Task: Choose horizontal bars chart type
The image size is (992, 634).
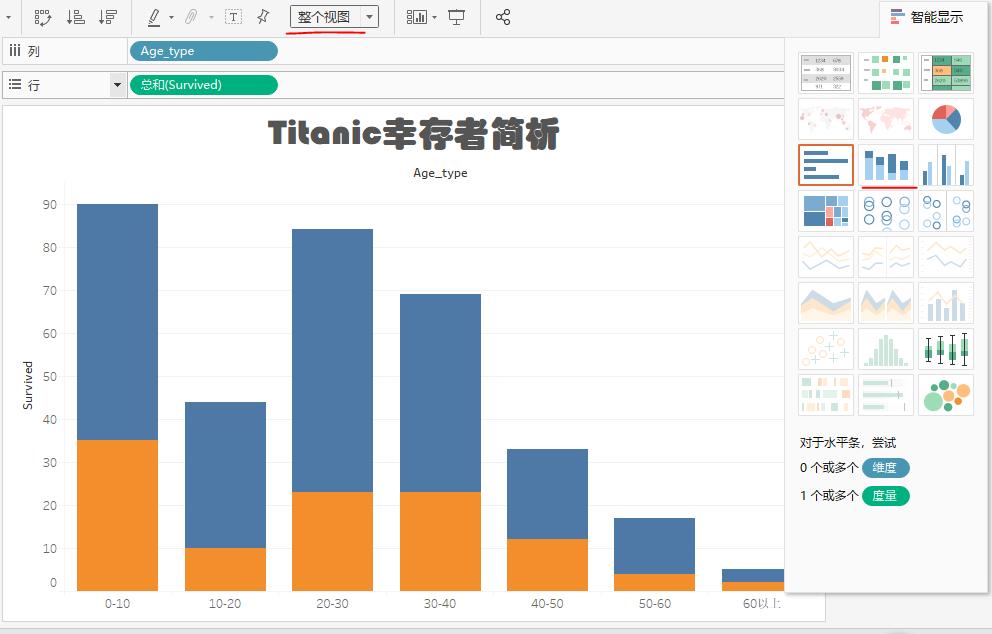Action: [x=826, y=165]
